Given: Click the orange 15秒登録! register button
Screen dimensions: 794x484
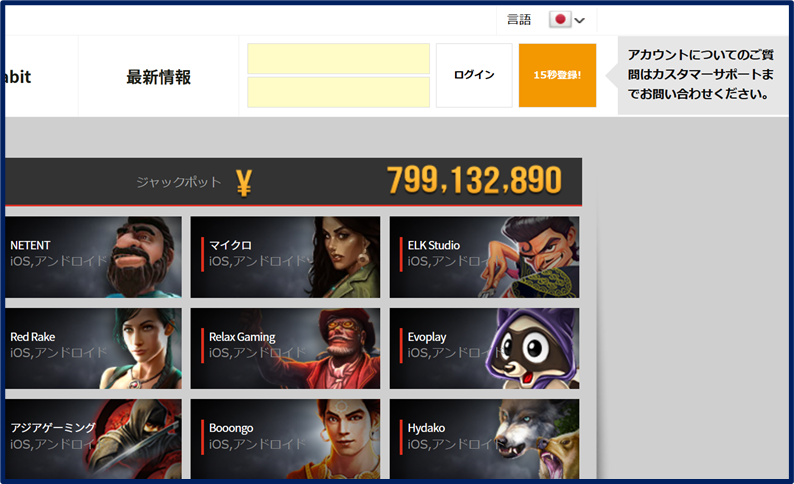Looking at the screenshot, I should pos(557,75).
